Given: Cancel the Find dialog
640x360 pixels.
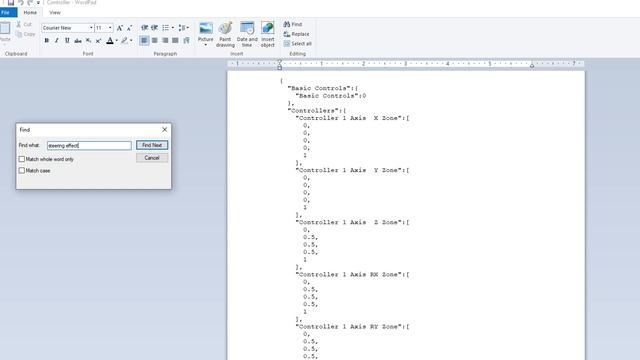Looking at the screenshot, I should coord(152,158).
